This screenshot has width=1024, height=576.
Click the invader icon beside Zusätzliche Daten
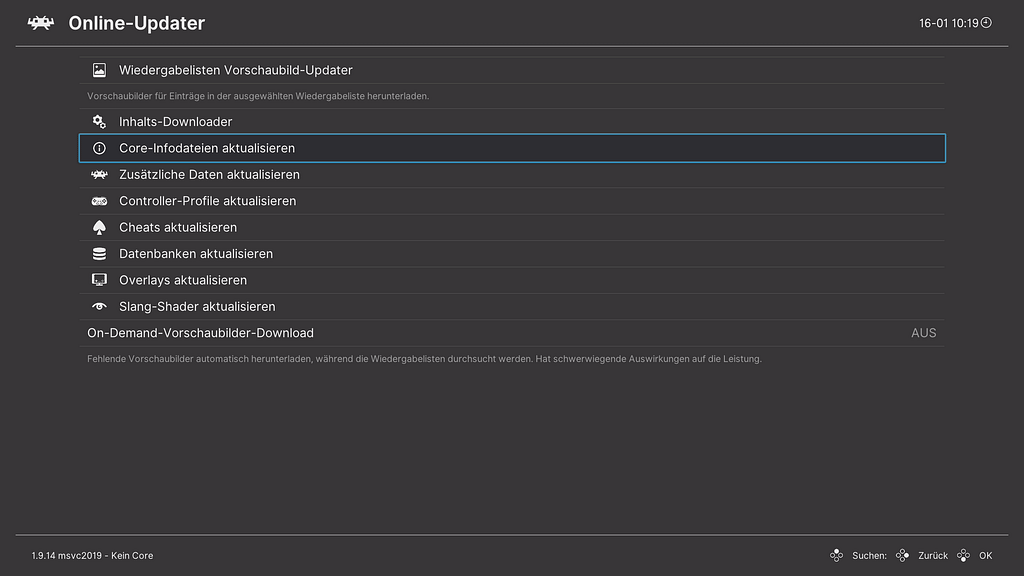(99, 175)
